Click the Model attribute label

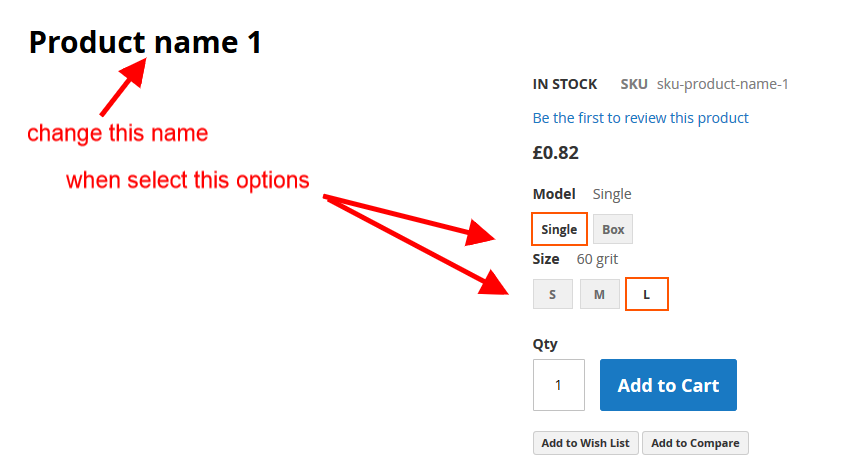554,194
